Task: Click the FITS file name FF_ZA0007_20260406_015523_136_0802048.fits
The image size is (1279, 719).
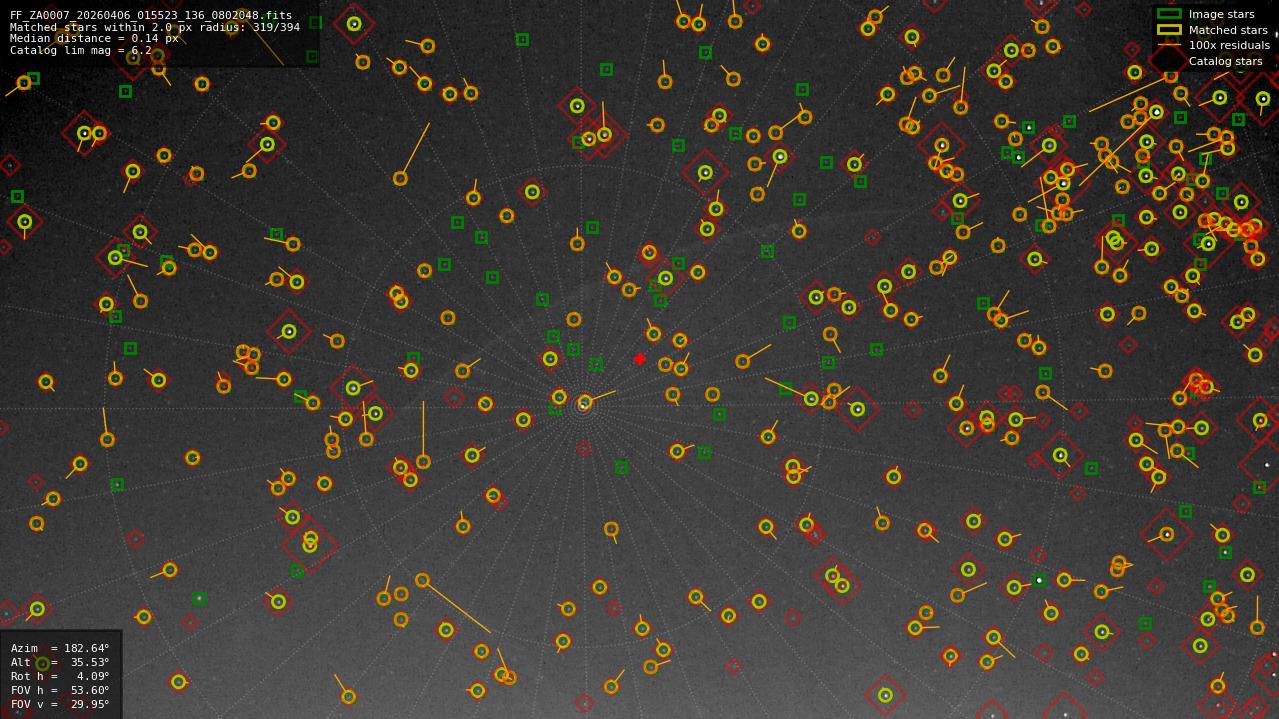Action: point(151,16)
